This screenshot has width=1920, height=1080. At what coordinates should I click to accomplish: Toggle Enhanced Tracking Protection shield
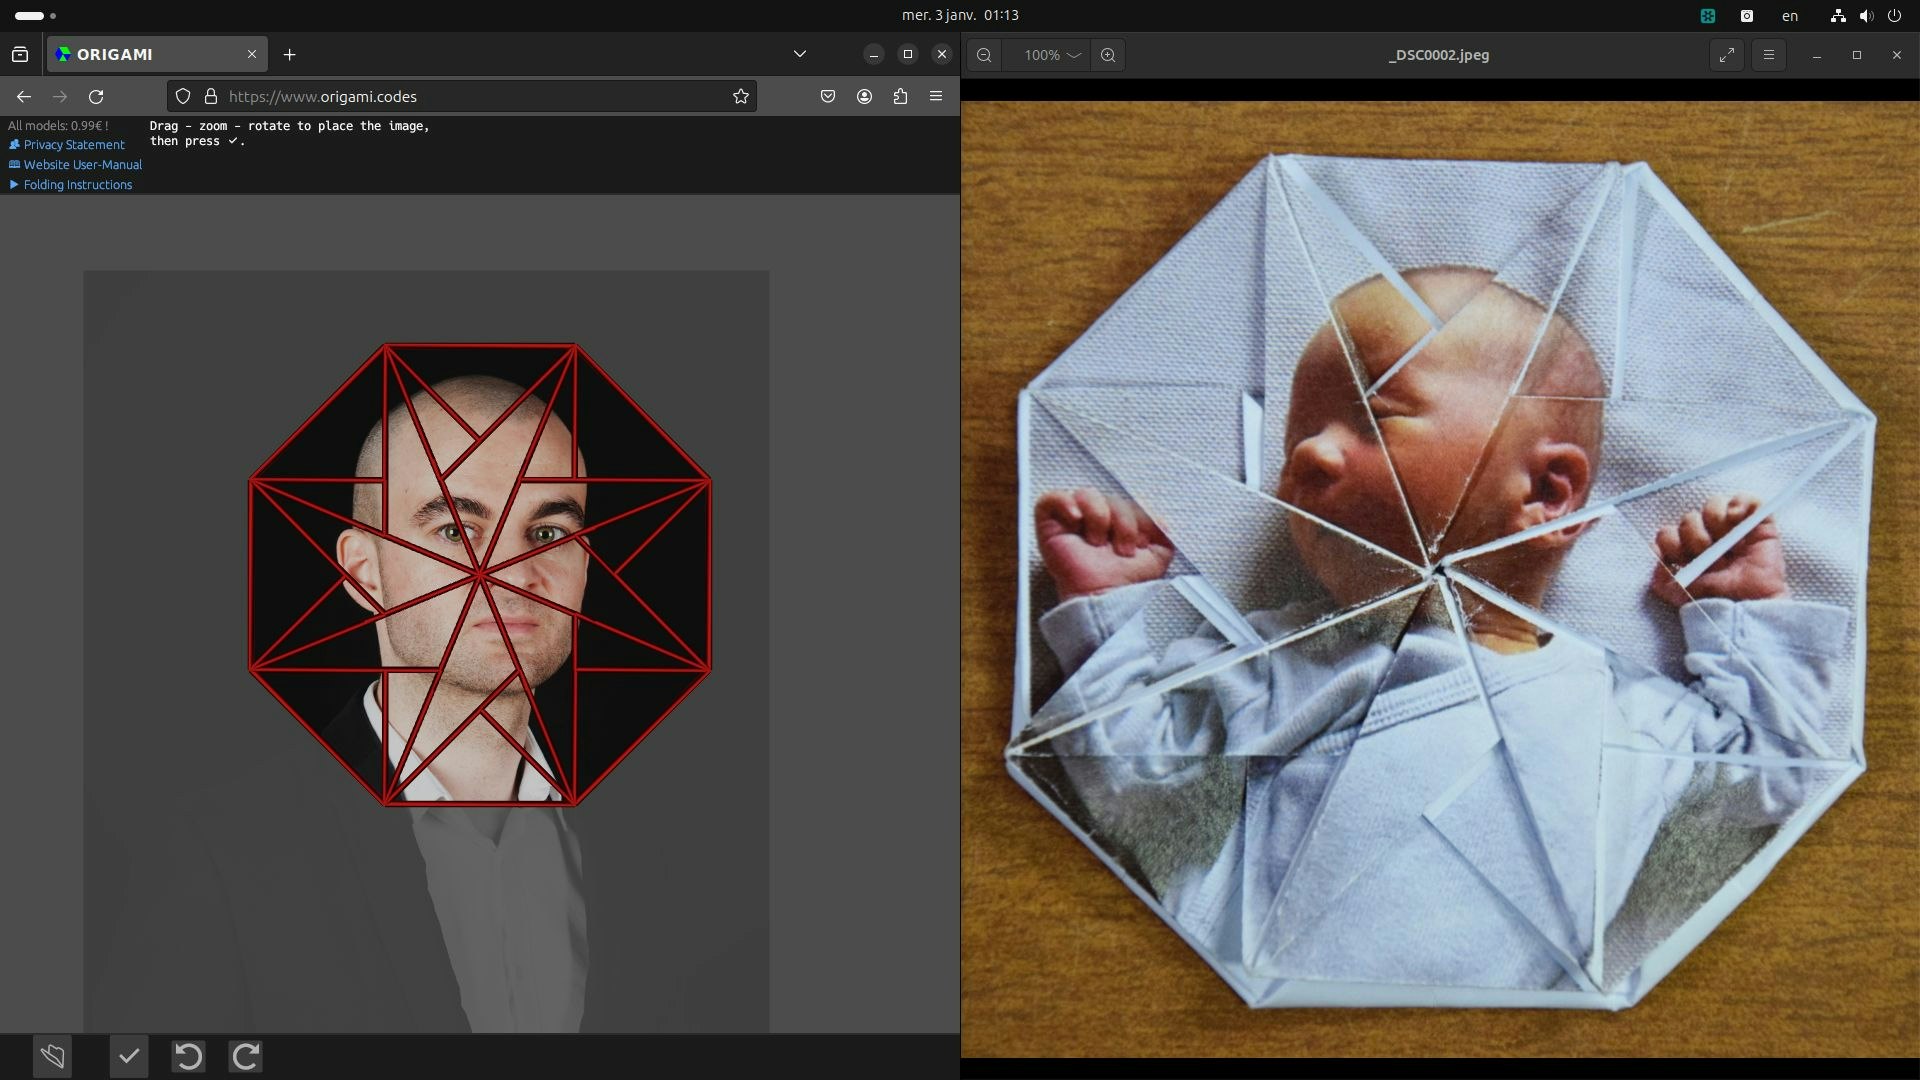pos(182,96)
